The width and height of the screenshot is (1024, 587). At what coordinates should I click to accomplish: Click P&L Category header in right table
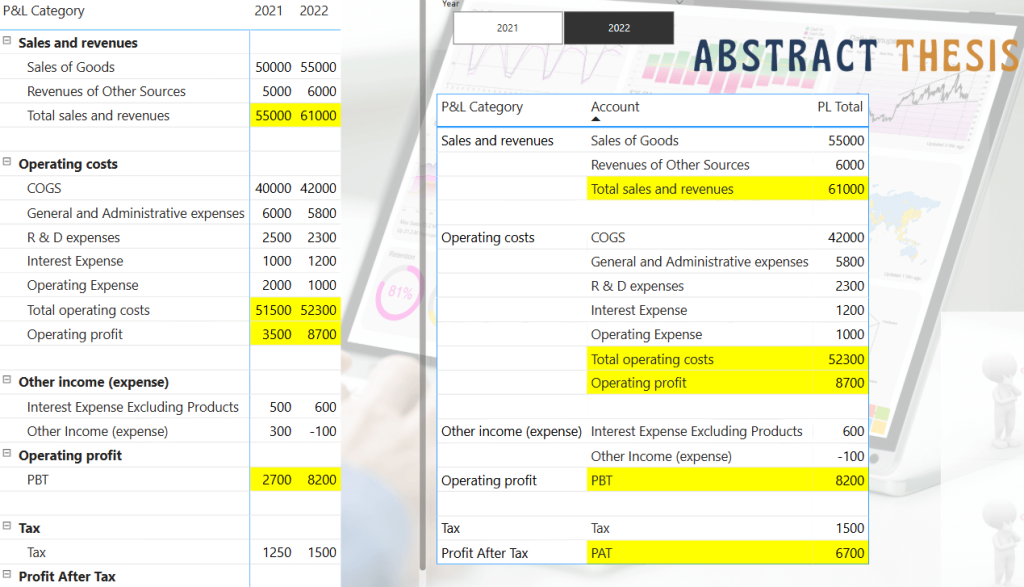tap(482, 107)
